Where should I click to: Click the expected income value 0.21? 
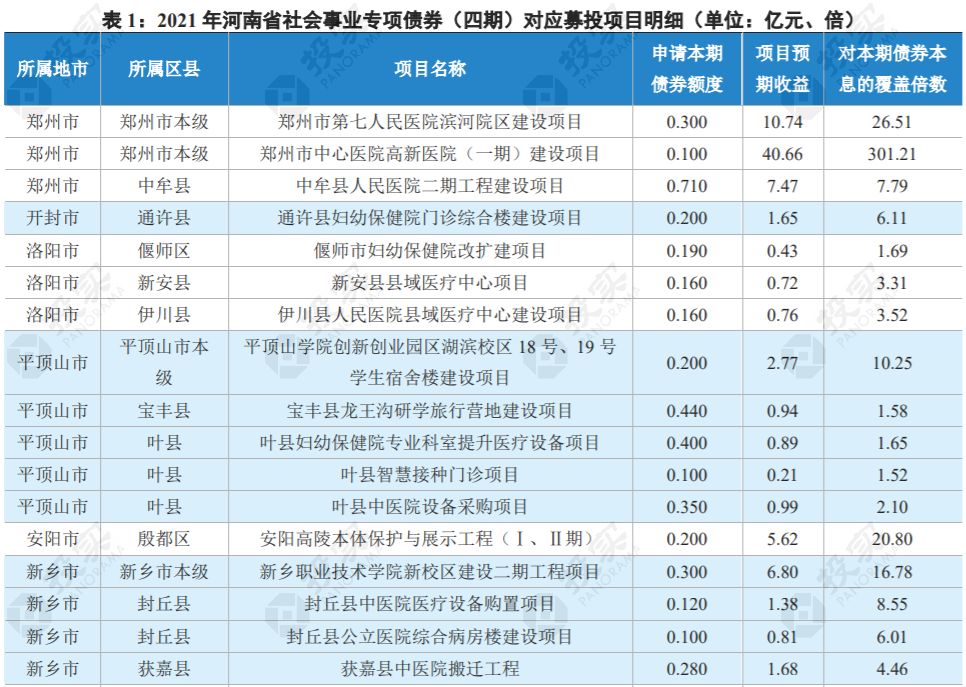coord(782,475)
